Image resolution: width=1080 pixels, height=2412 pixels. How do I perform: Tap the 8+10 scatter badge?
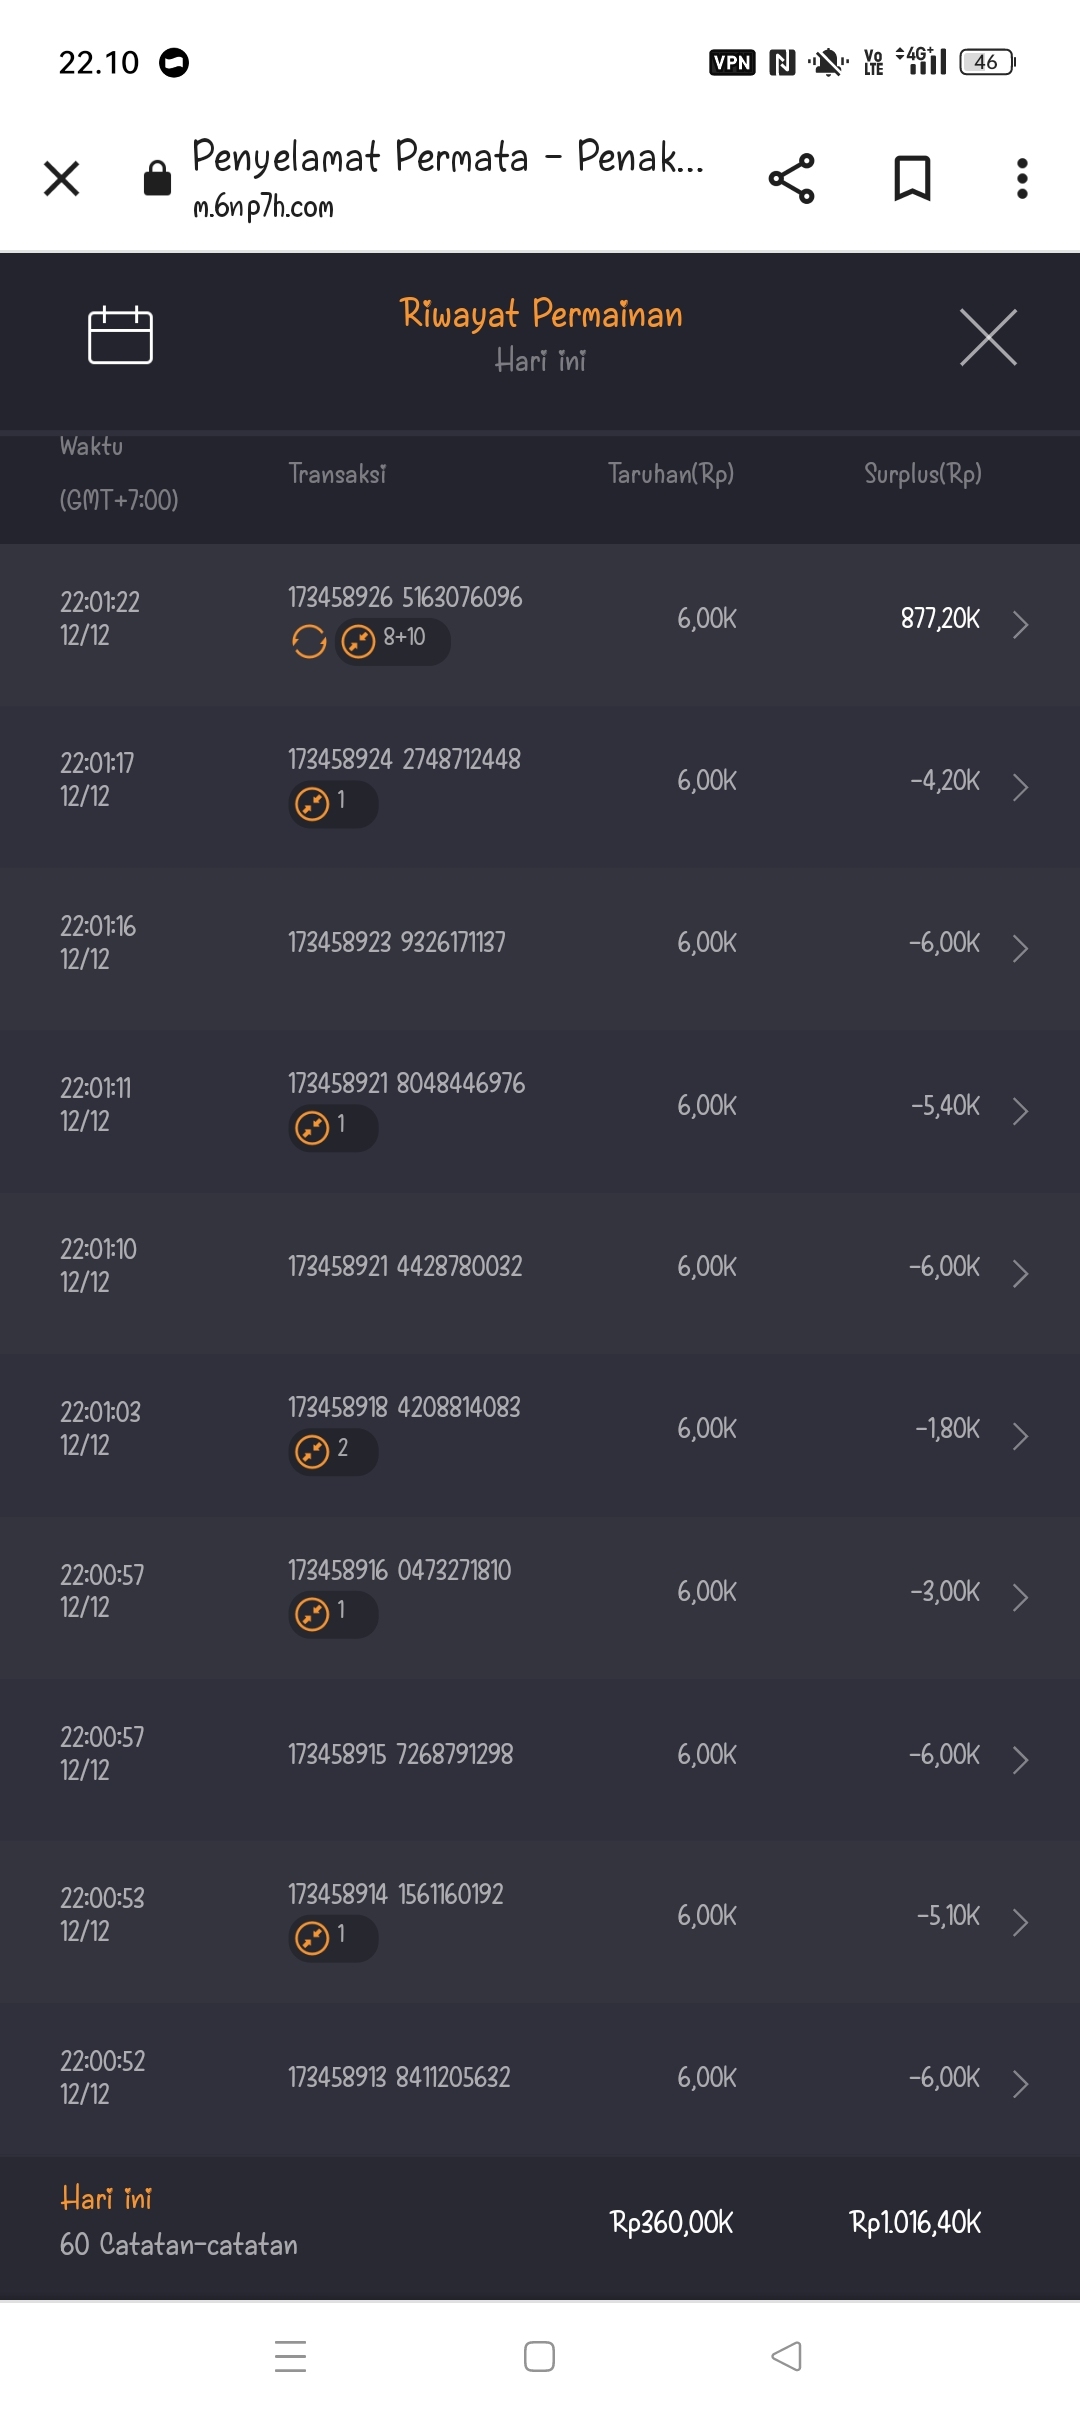tap(393, 641)
